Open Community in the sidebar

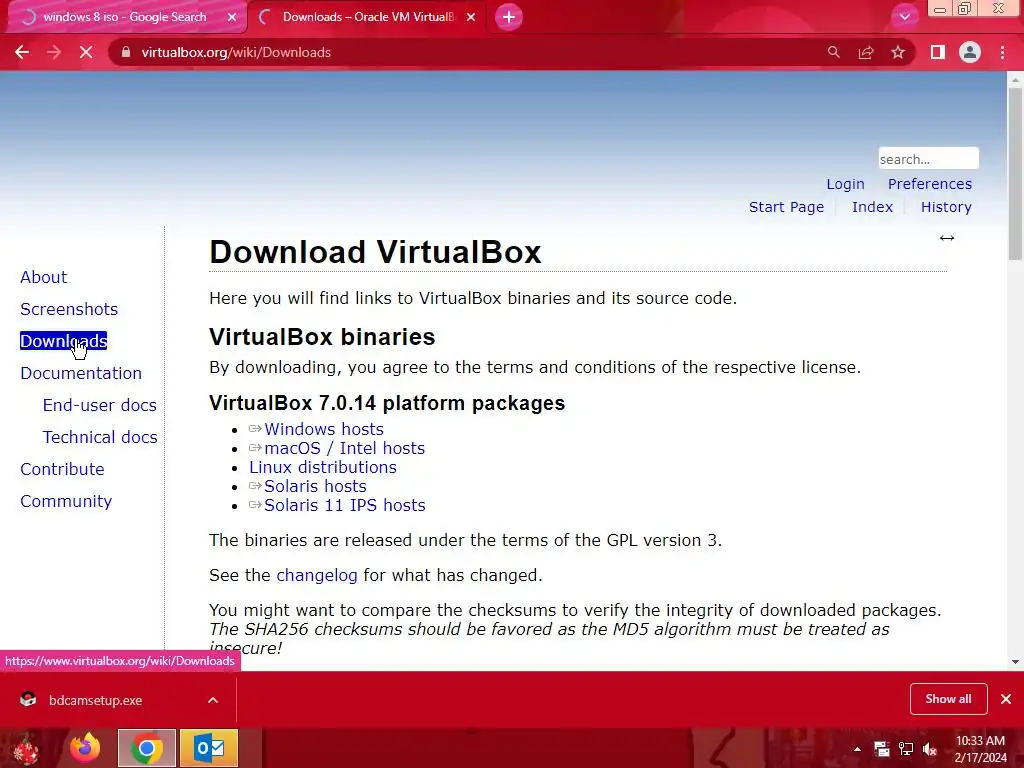pyautogui.click(x=66, y=501)
